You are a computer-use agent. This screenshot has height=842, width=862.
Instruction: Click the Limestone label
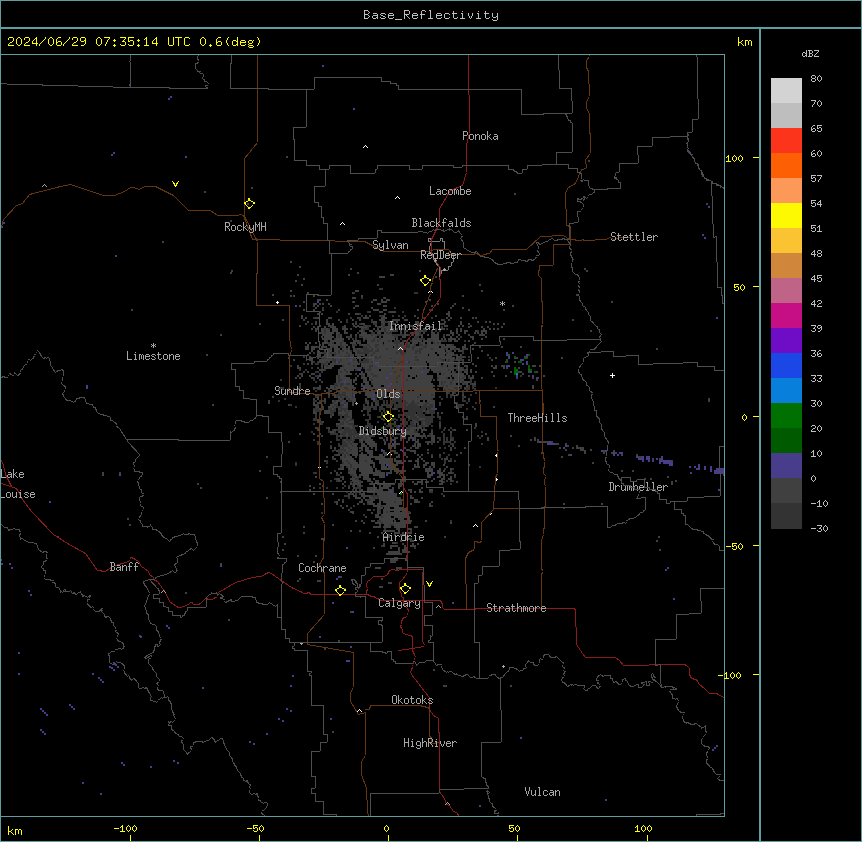pyautogui.click(x=153, y=356)
